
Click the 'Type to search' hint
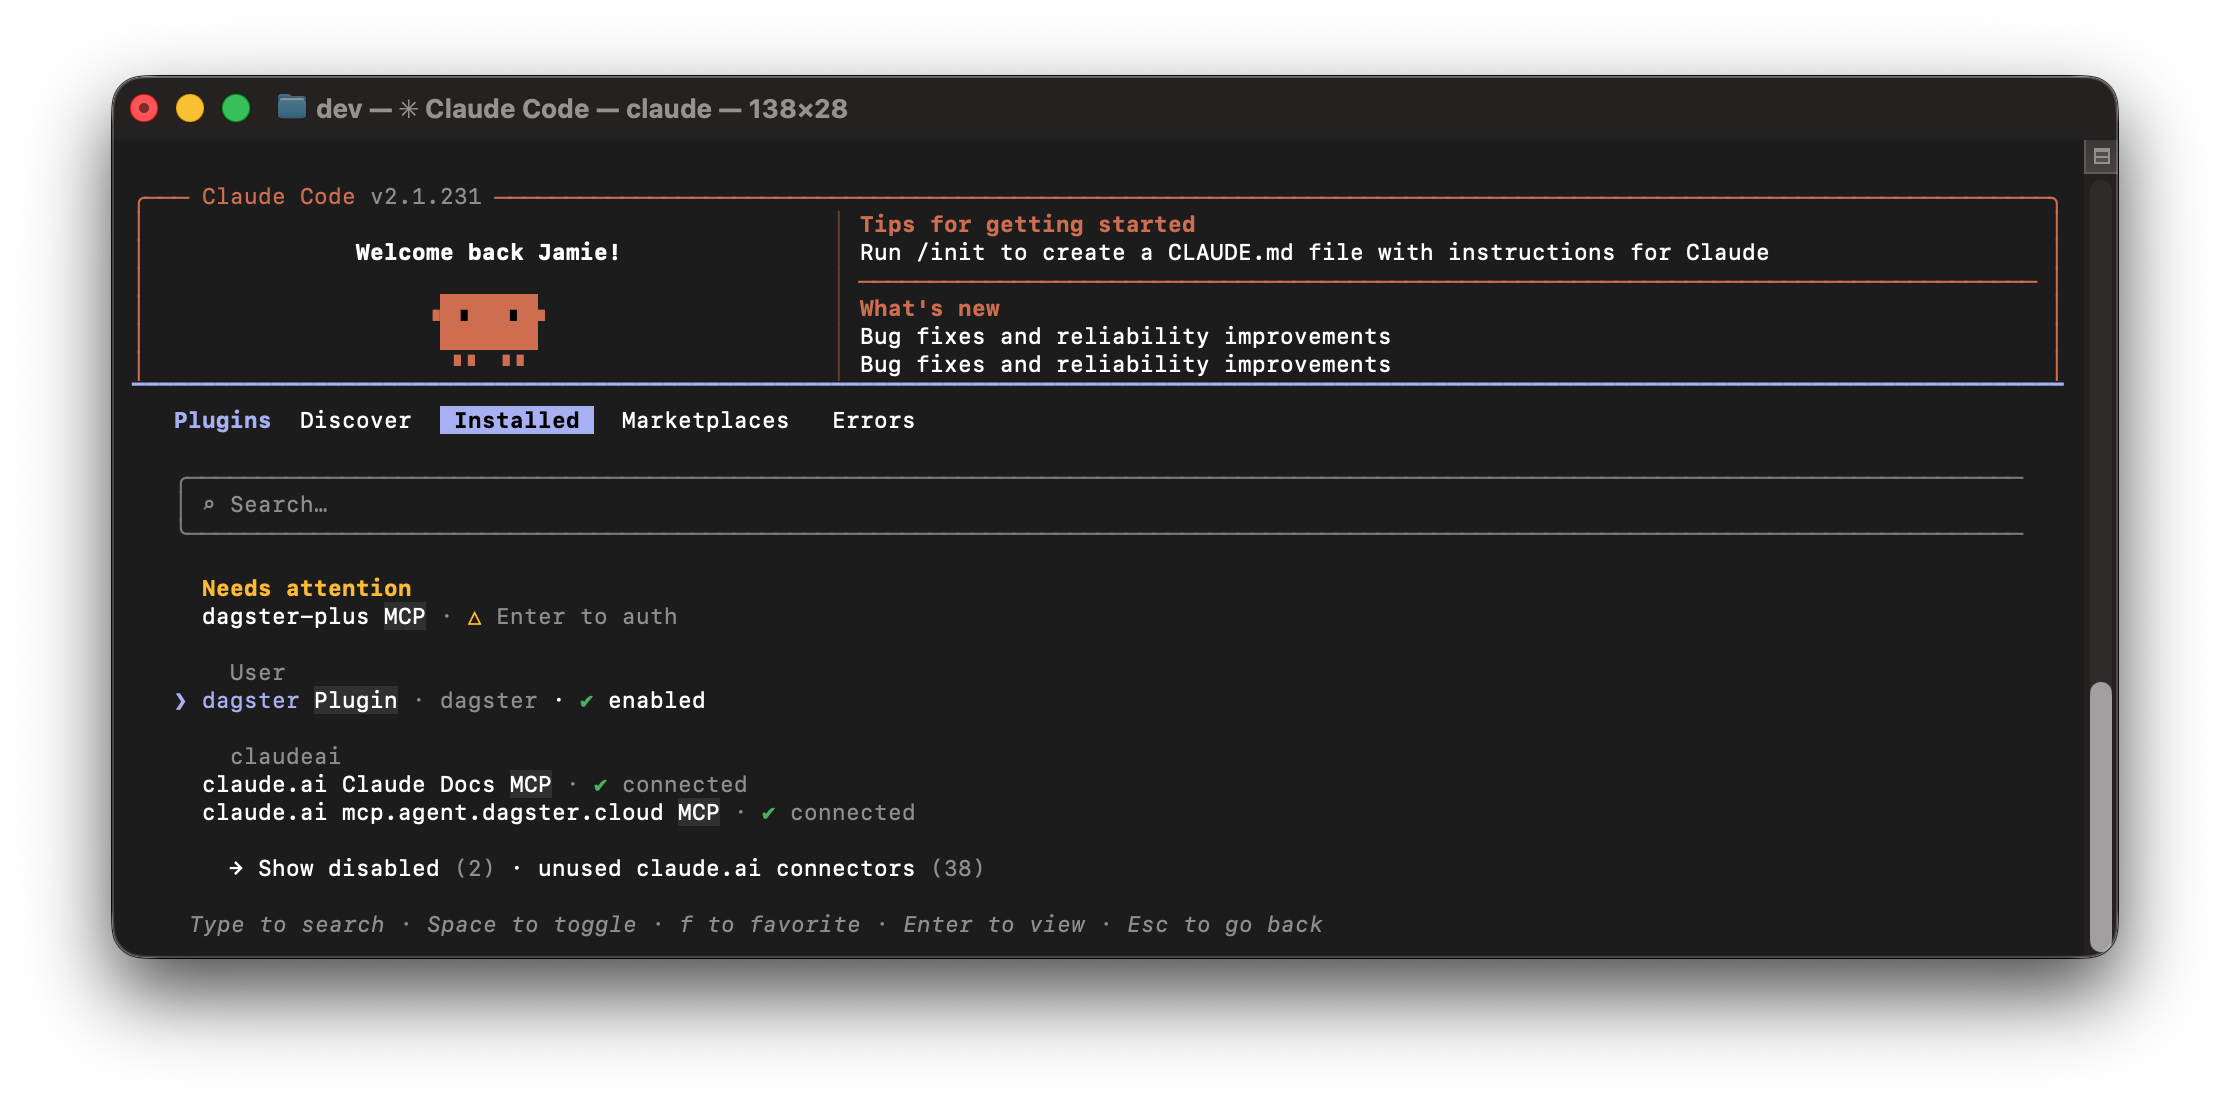287,924
